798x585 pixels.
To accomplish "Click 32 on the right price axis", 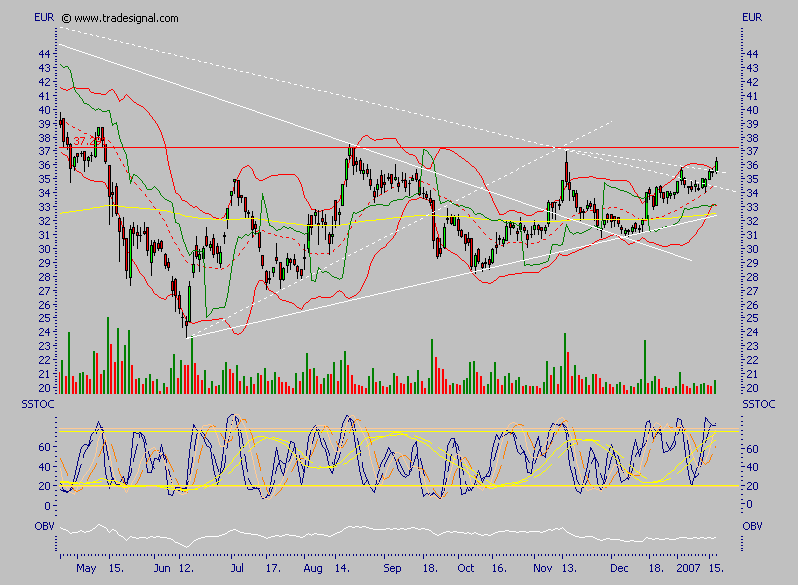I will click(x=752, y=221).
